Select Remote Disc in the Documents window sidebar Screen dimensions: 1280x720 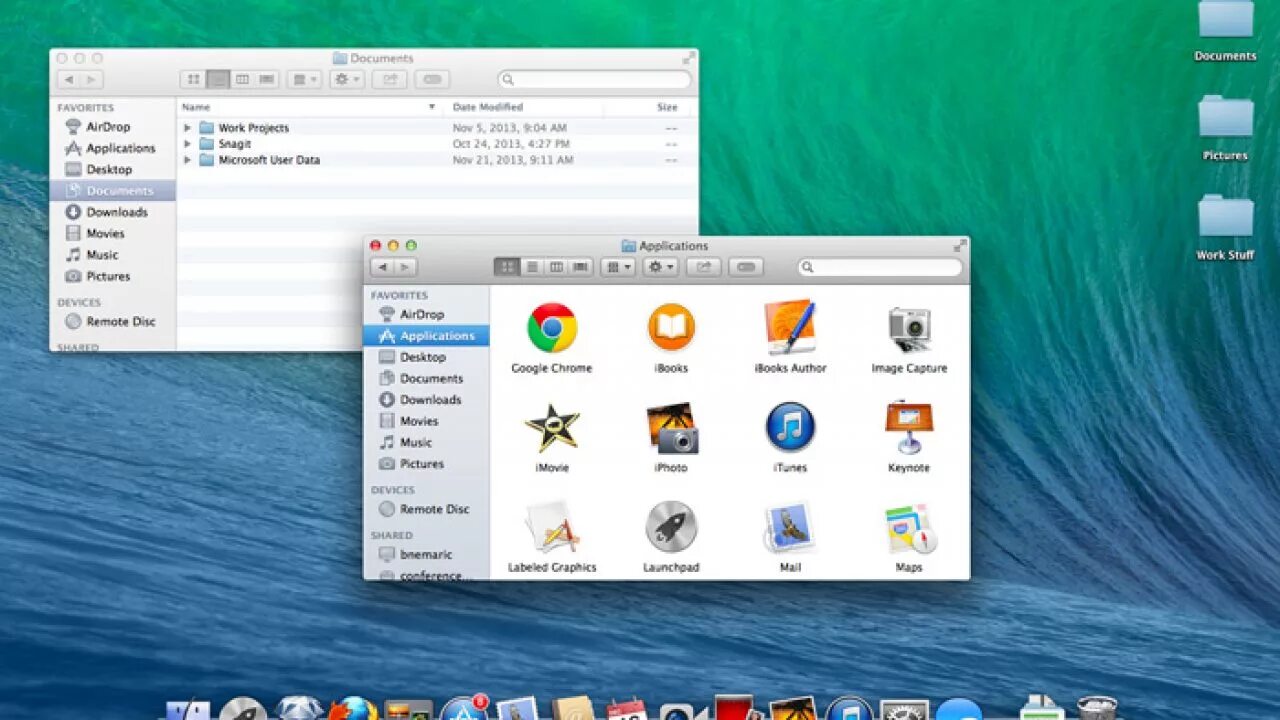[x=120, y=322]
